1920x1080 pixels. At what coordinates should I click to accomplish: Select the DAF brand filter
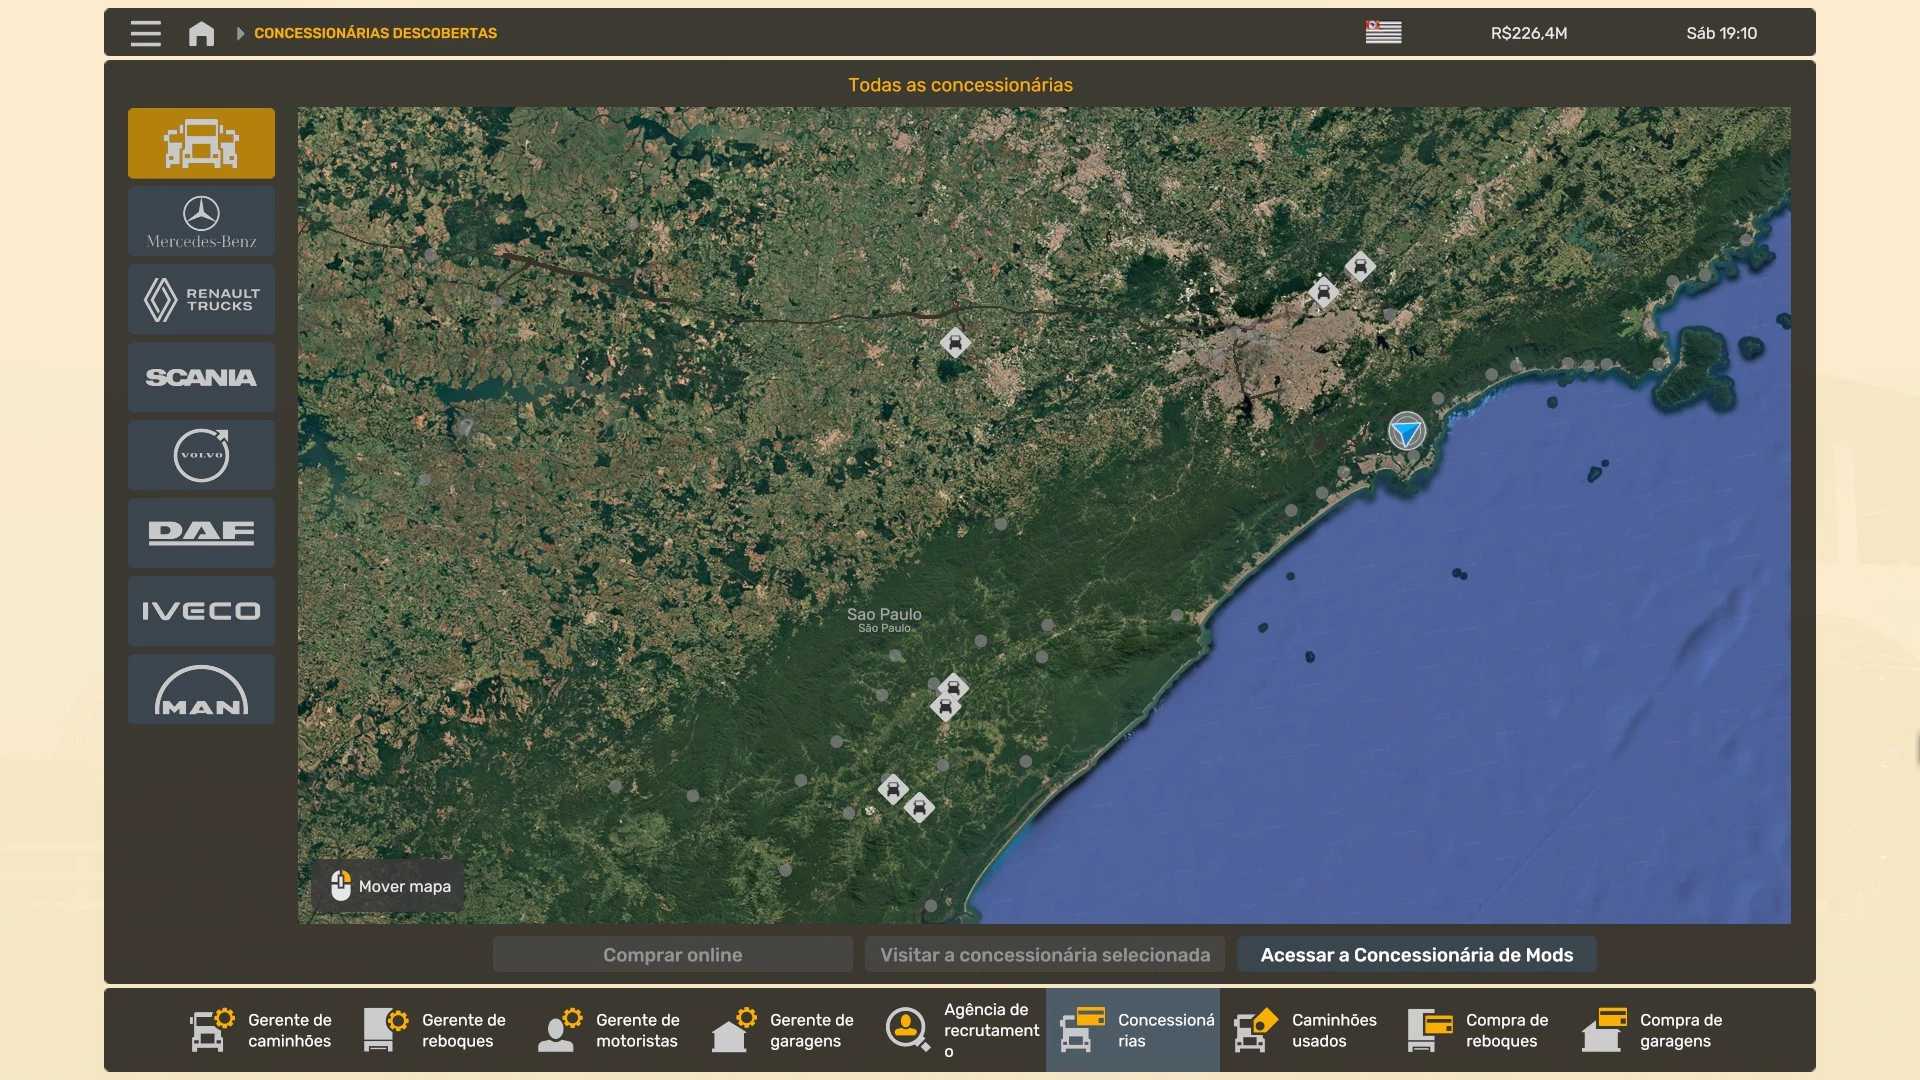click(x=201, y=533)
